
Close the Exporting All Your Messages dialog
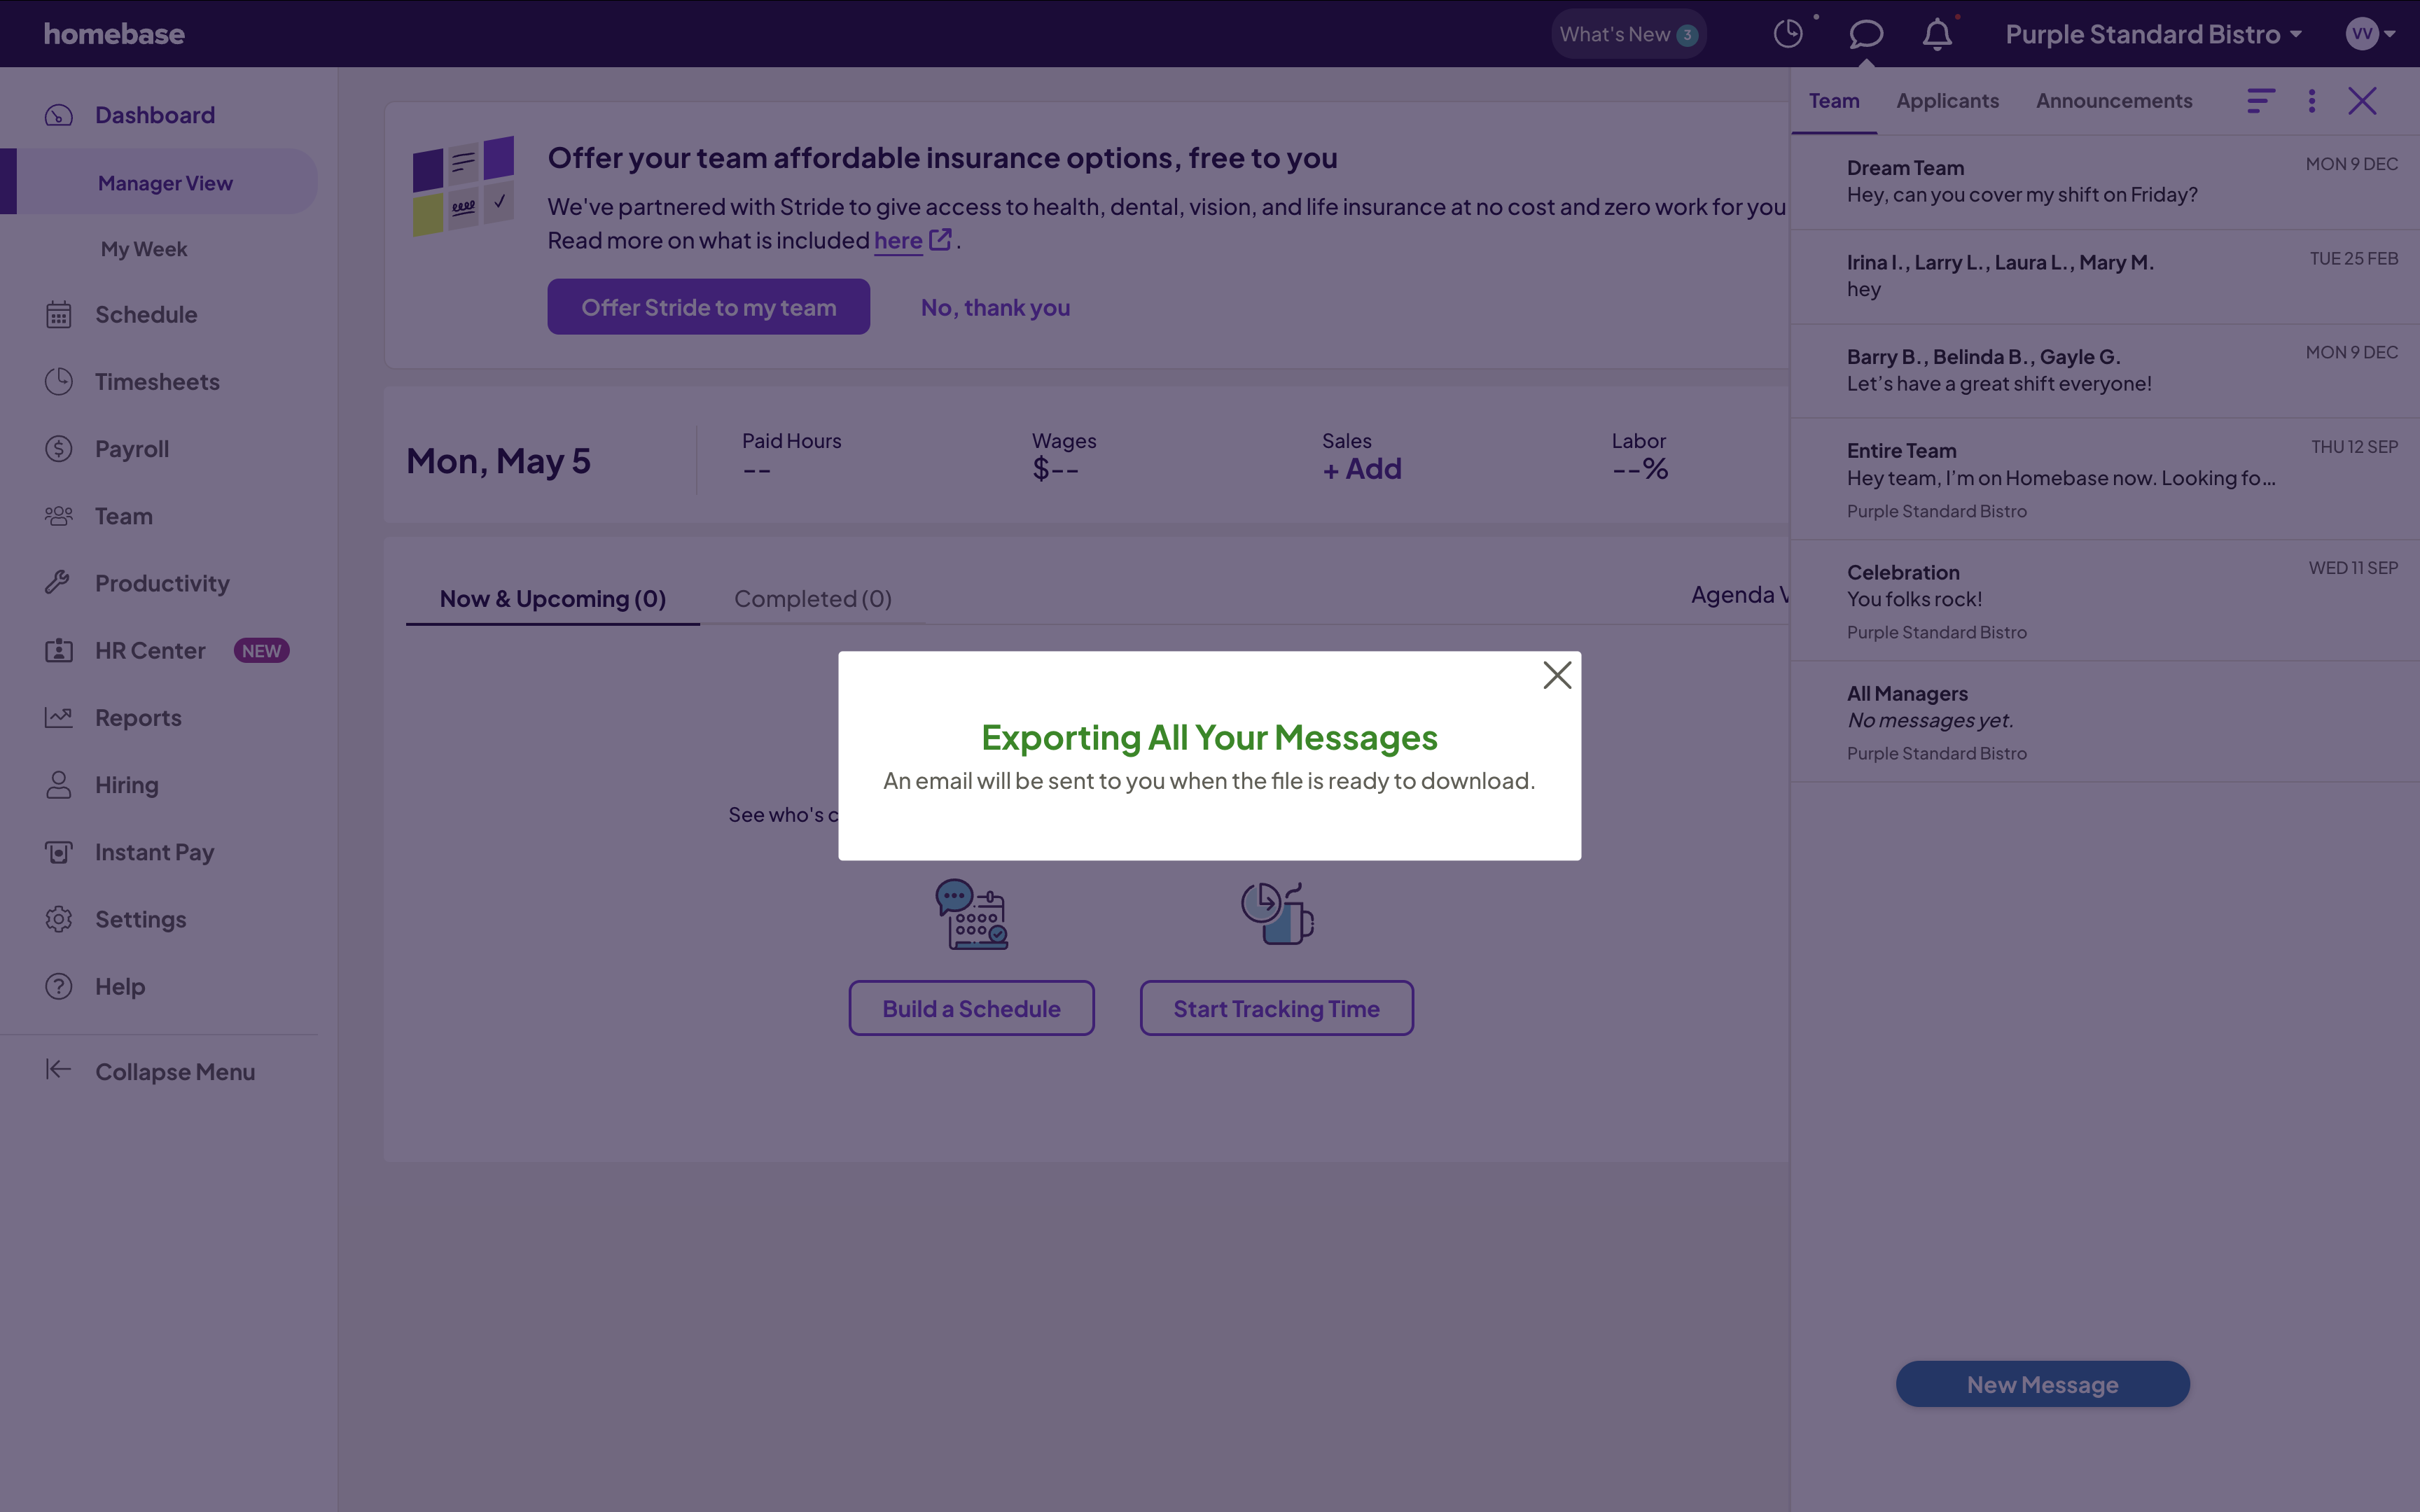(1557, 675)
